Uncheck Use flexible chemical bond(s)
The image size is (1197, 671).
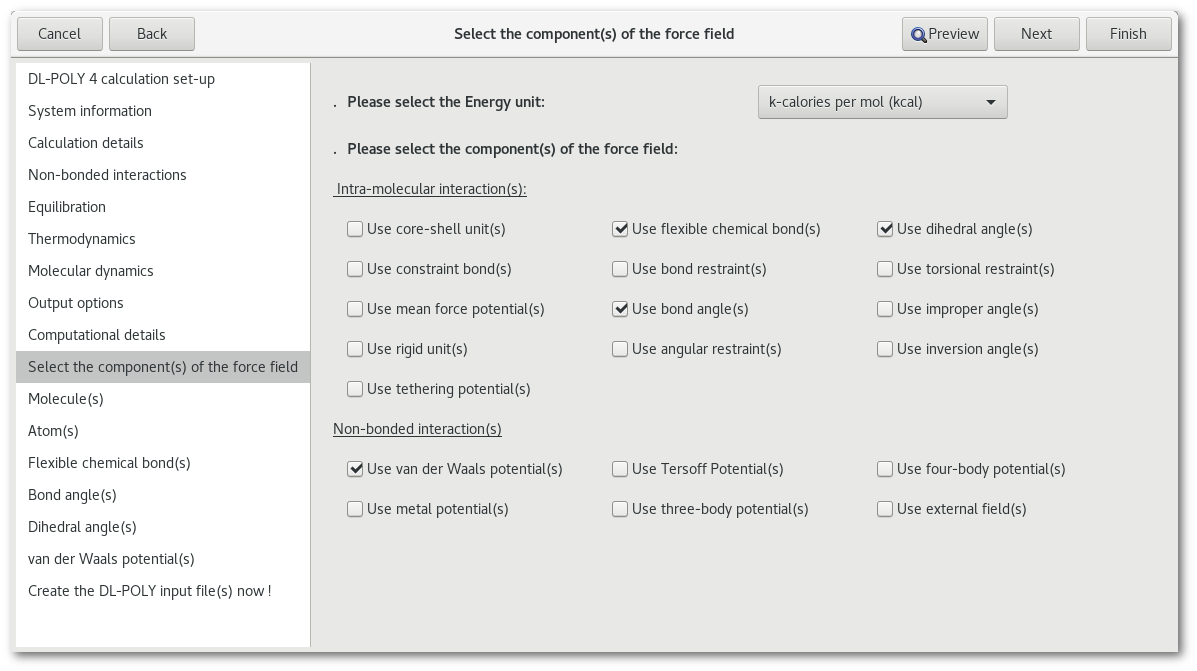coord(620,229)
